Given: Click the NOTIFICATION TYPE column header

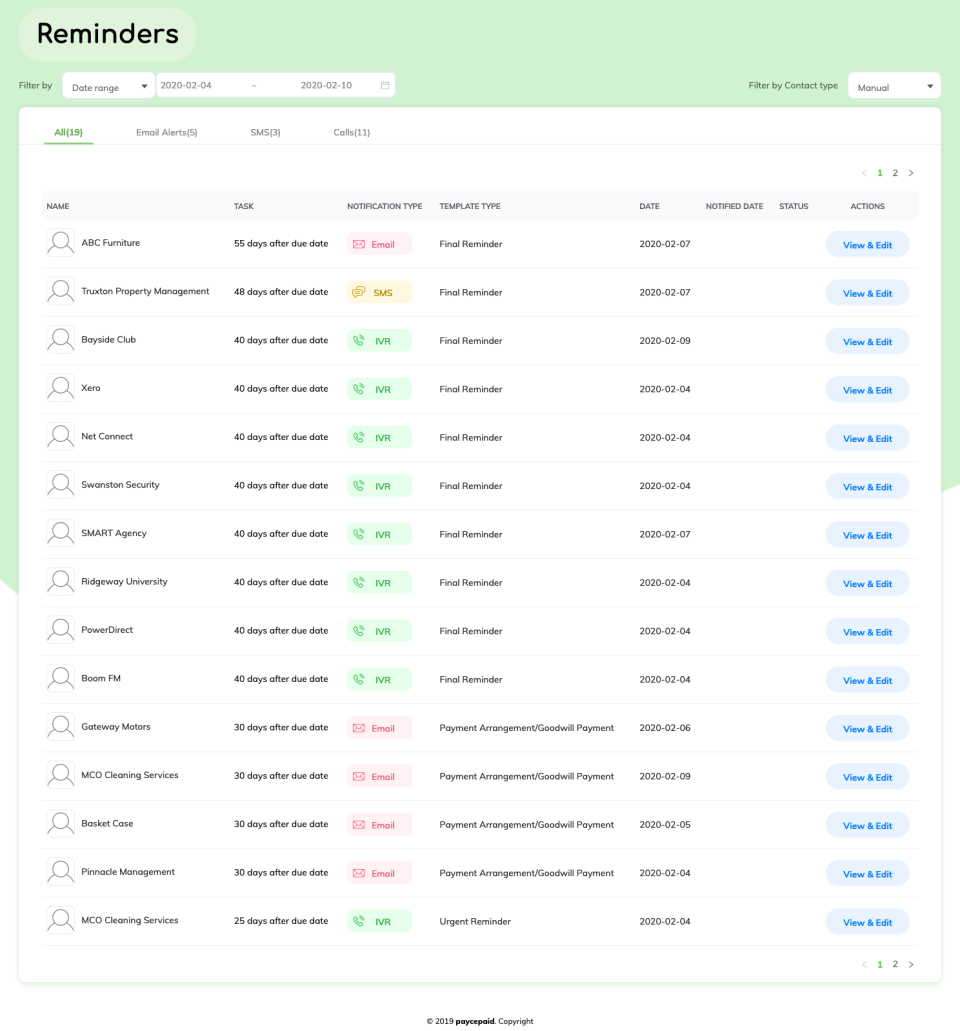Looking at the screenshot, I should pos(385,206).
